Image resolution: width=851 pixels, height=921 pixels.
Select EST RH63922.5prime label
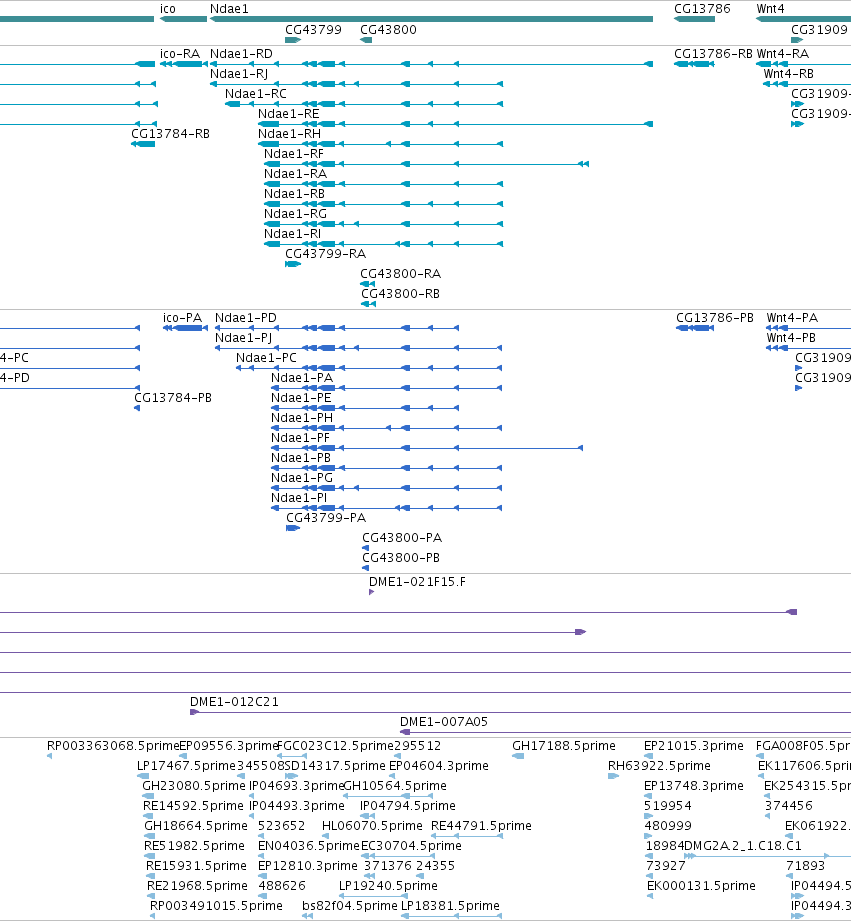659,765
